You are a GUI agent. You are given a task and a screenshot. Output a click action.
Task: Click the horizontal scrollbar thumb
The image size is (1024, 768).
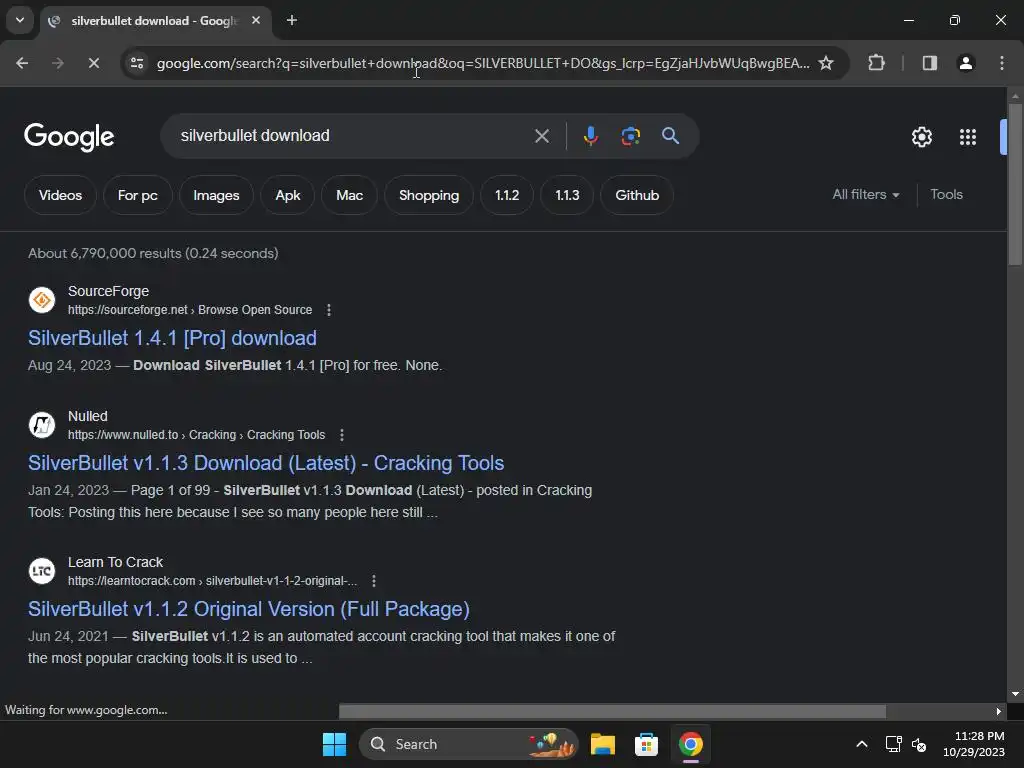click(613, 711)
